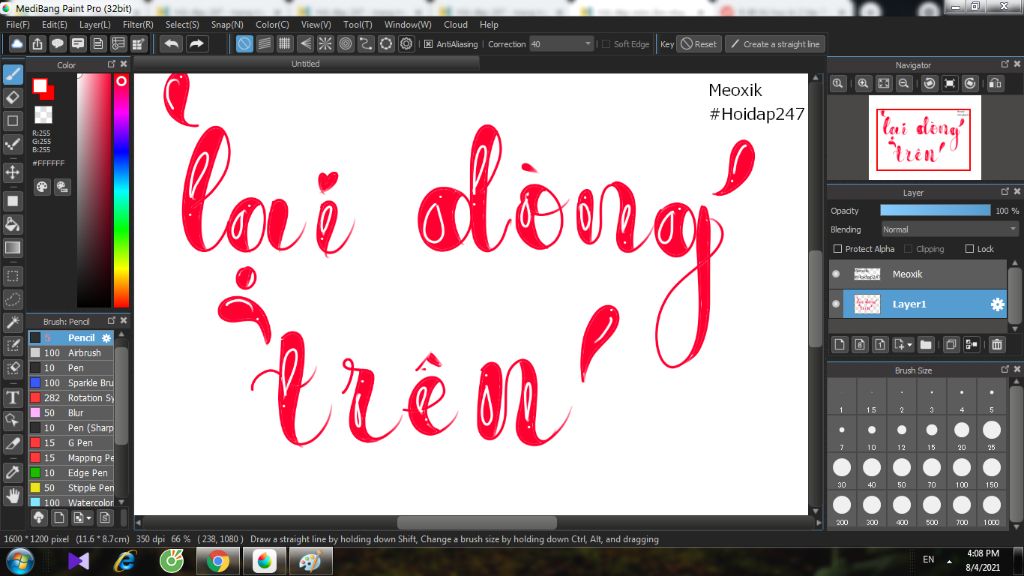The height and width of the screenshot is (576, 1024).
Task: Open the Filter menu
Action: coord(138,24)
